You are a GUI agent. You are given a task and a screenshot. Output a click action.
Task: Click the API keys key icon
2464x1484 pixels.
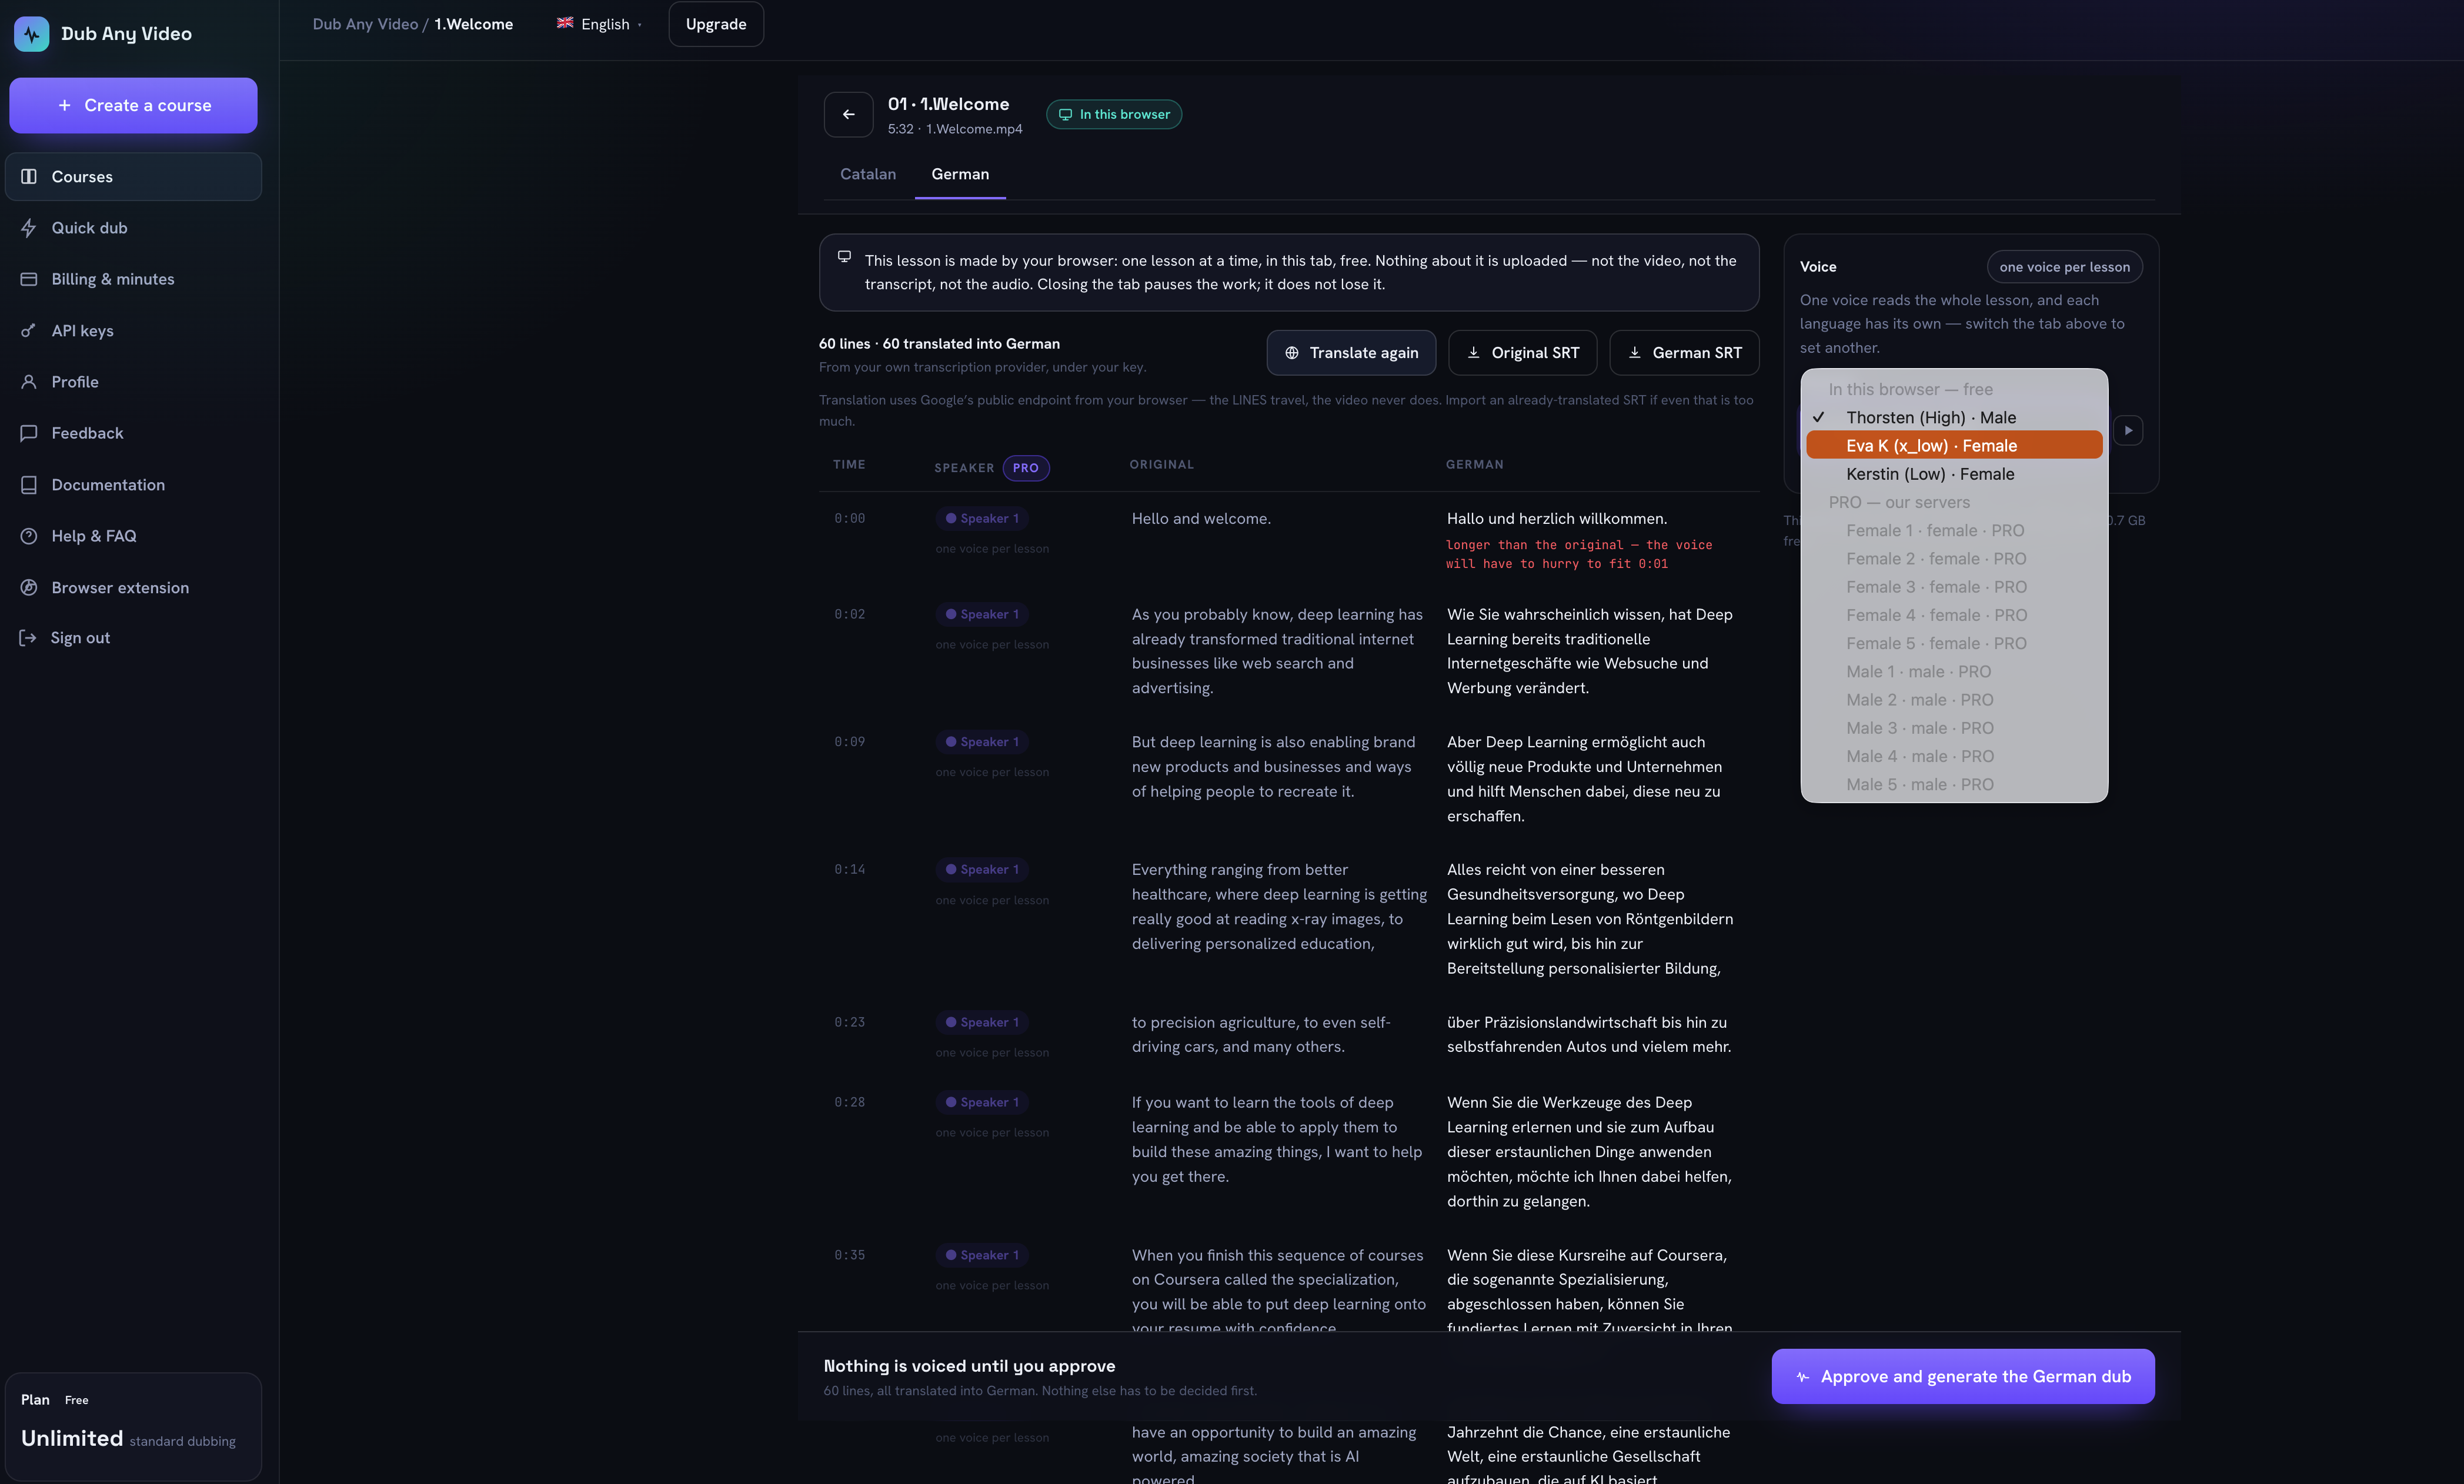pyautogui.click(x=29, y=331)
